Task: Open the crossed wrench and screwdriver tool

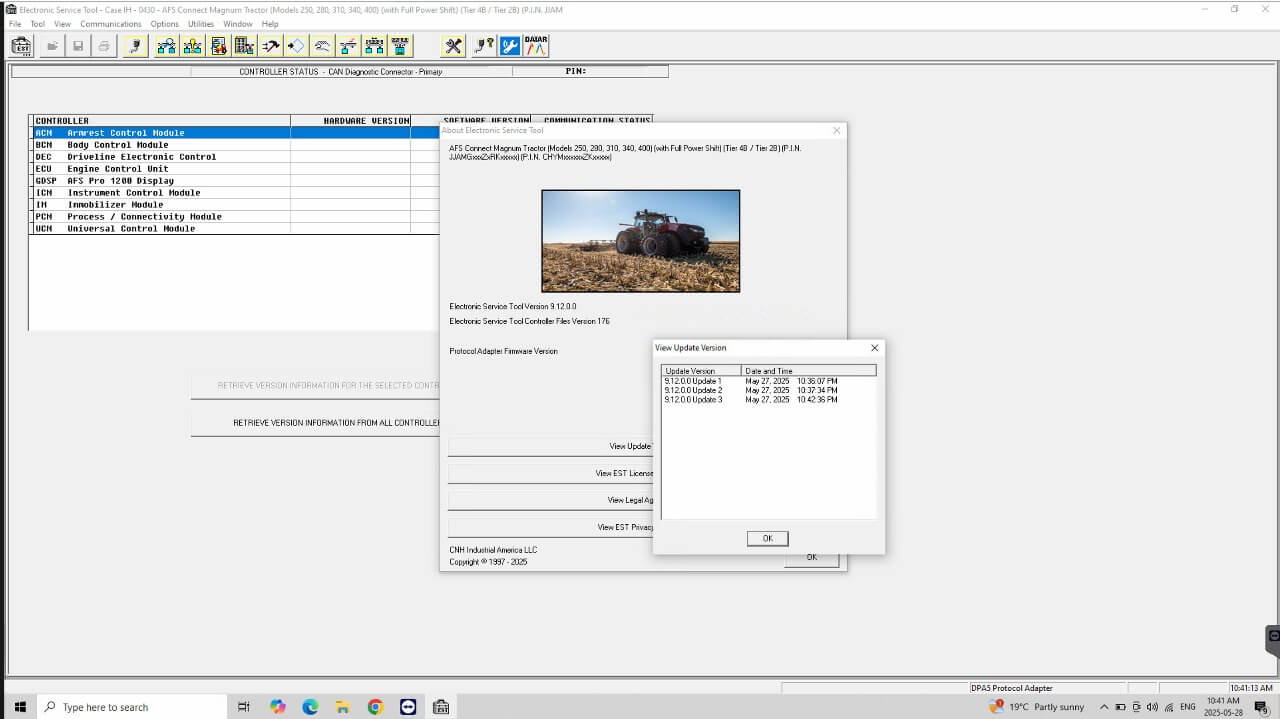Action: click(453, 46)
